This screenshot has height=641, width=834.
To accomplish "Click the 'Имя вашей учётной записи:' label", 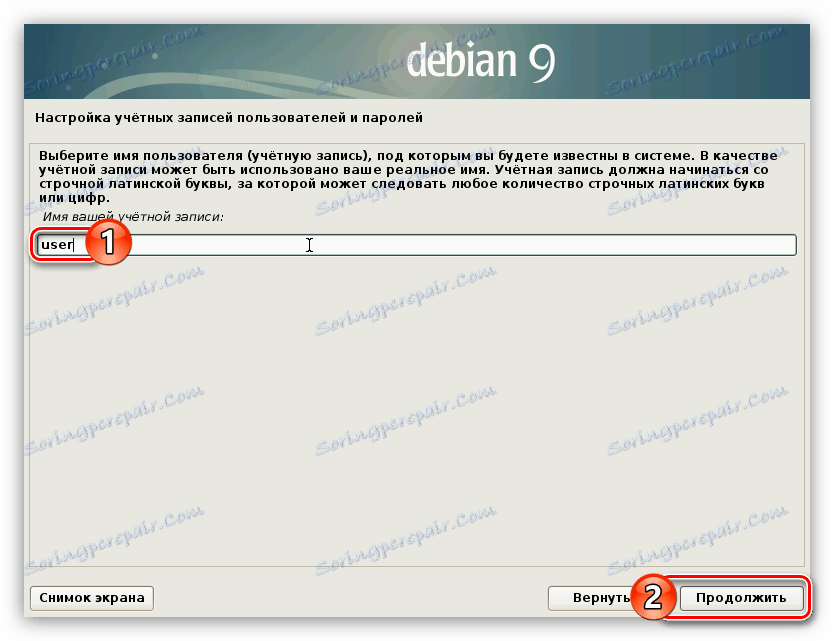I will click(x=133, y=217).
